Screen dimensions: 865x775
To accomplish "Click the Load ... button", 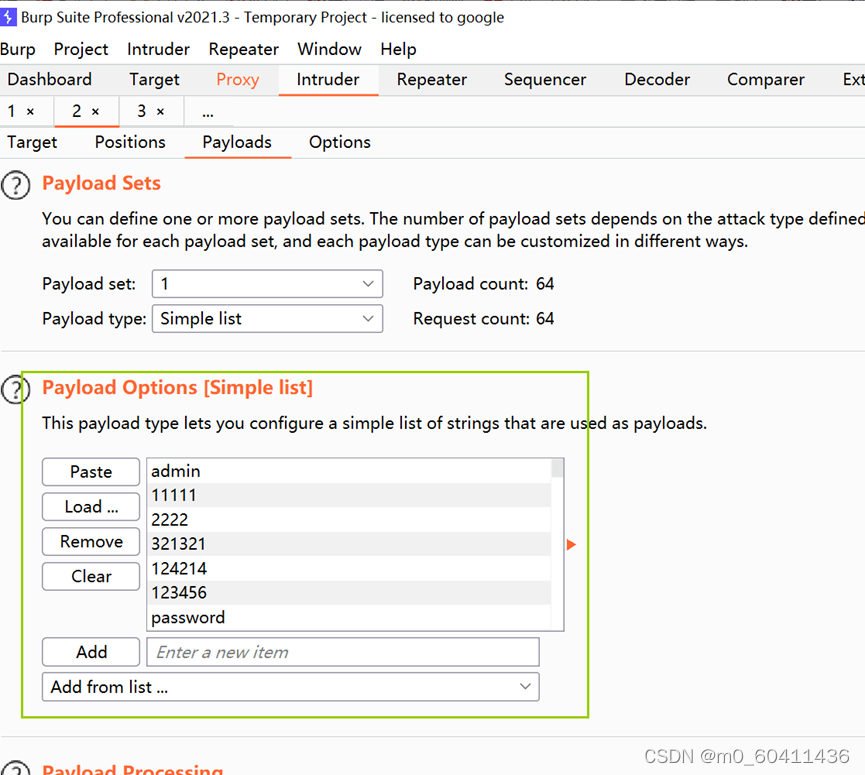I will coord(91,506).
